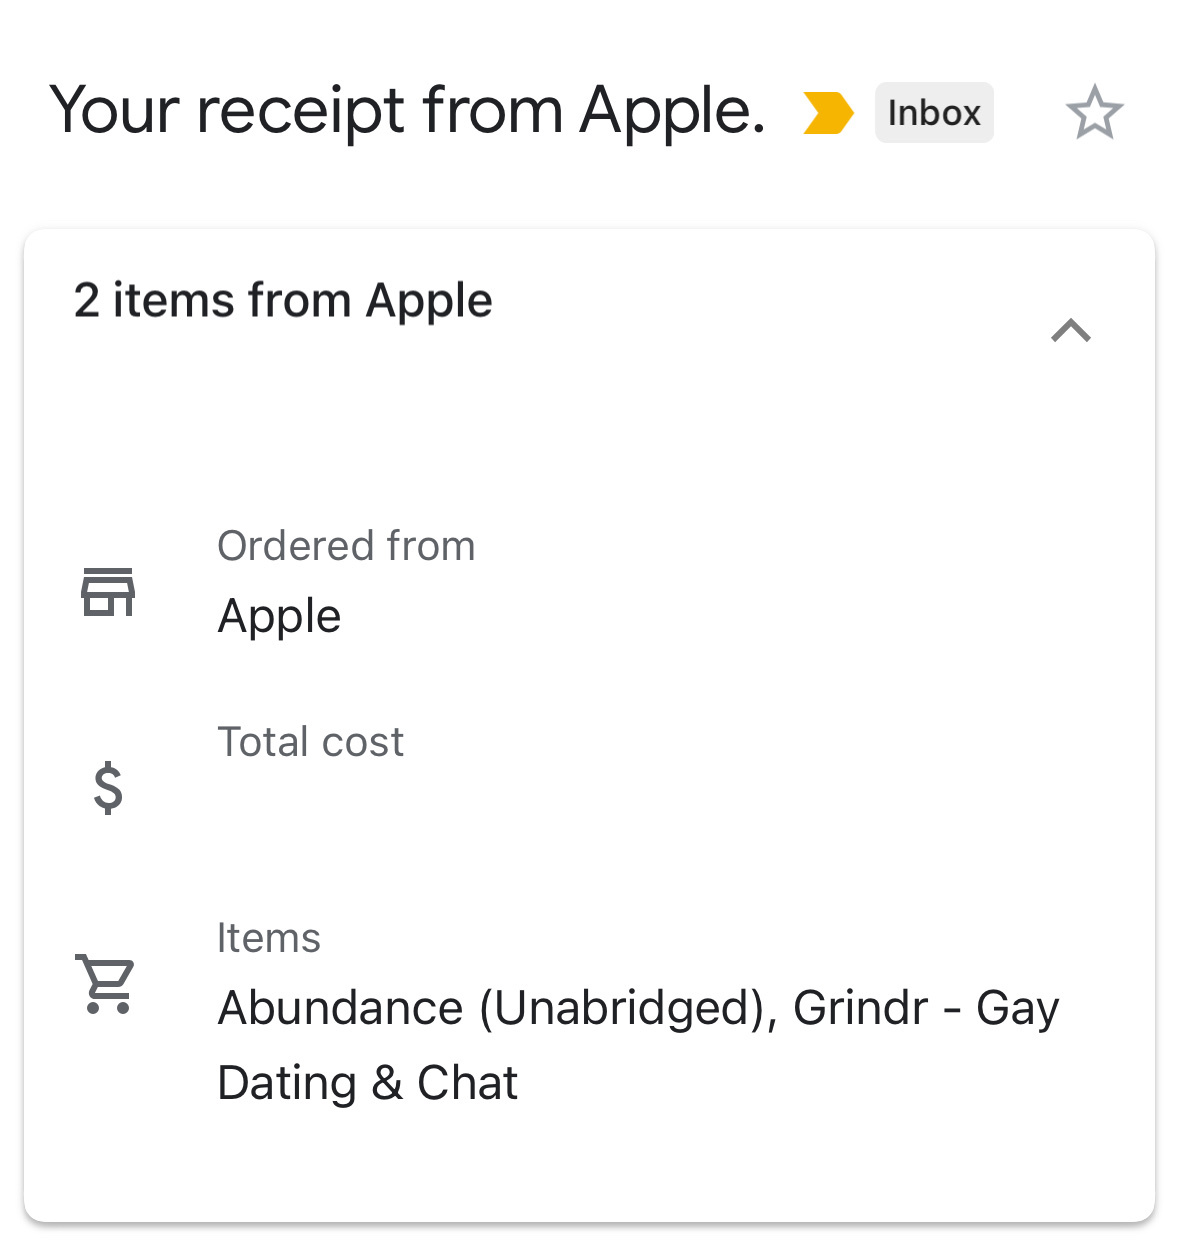This screenshot has width=1179, height=1260.
Task: Click the word 'Apple' in subject line
Action: 672,112
